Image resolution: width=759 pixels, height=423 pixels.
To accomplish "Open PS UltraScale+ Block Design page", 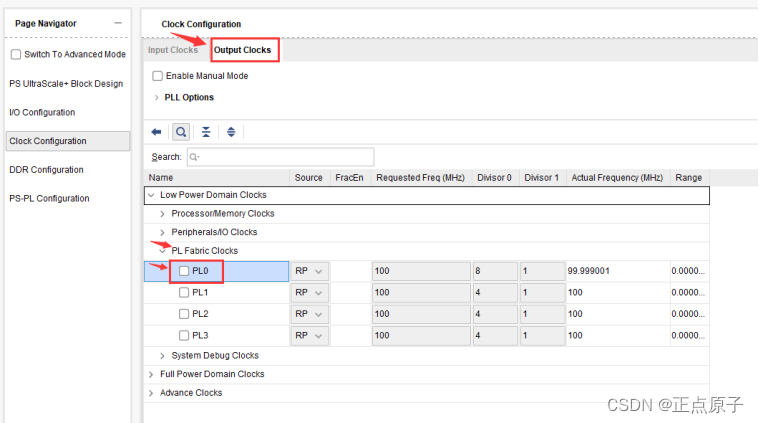I will click(66, 84).
